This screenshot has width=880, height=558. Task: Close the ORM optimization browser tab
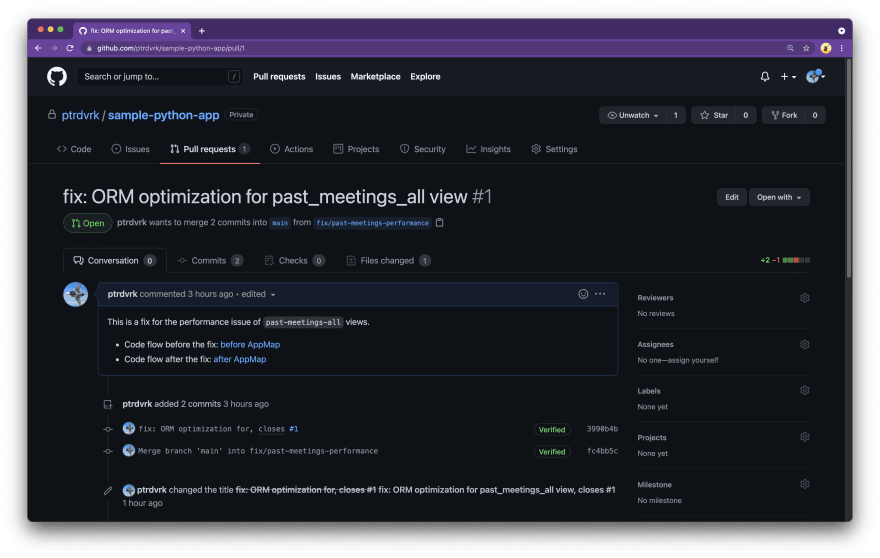click(x=183, y=31)
